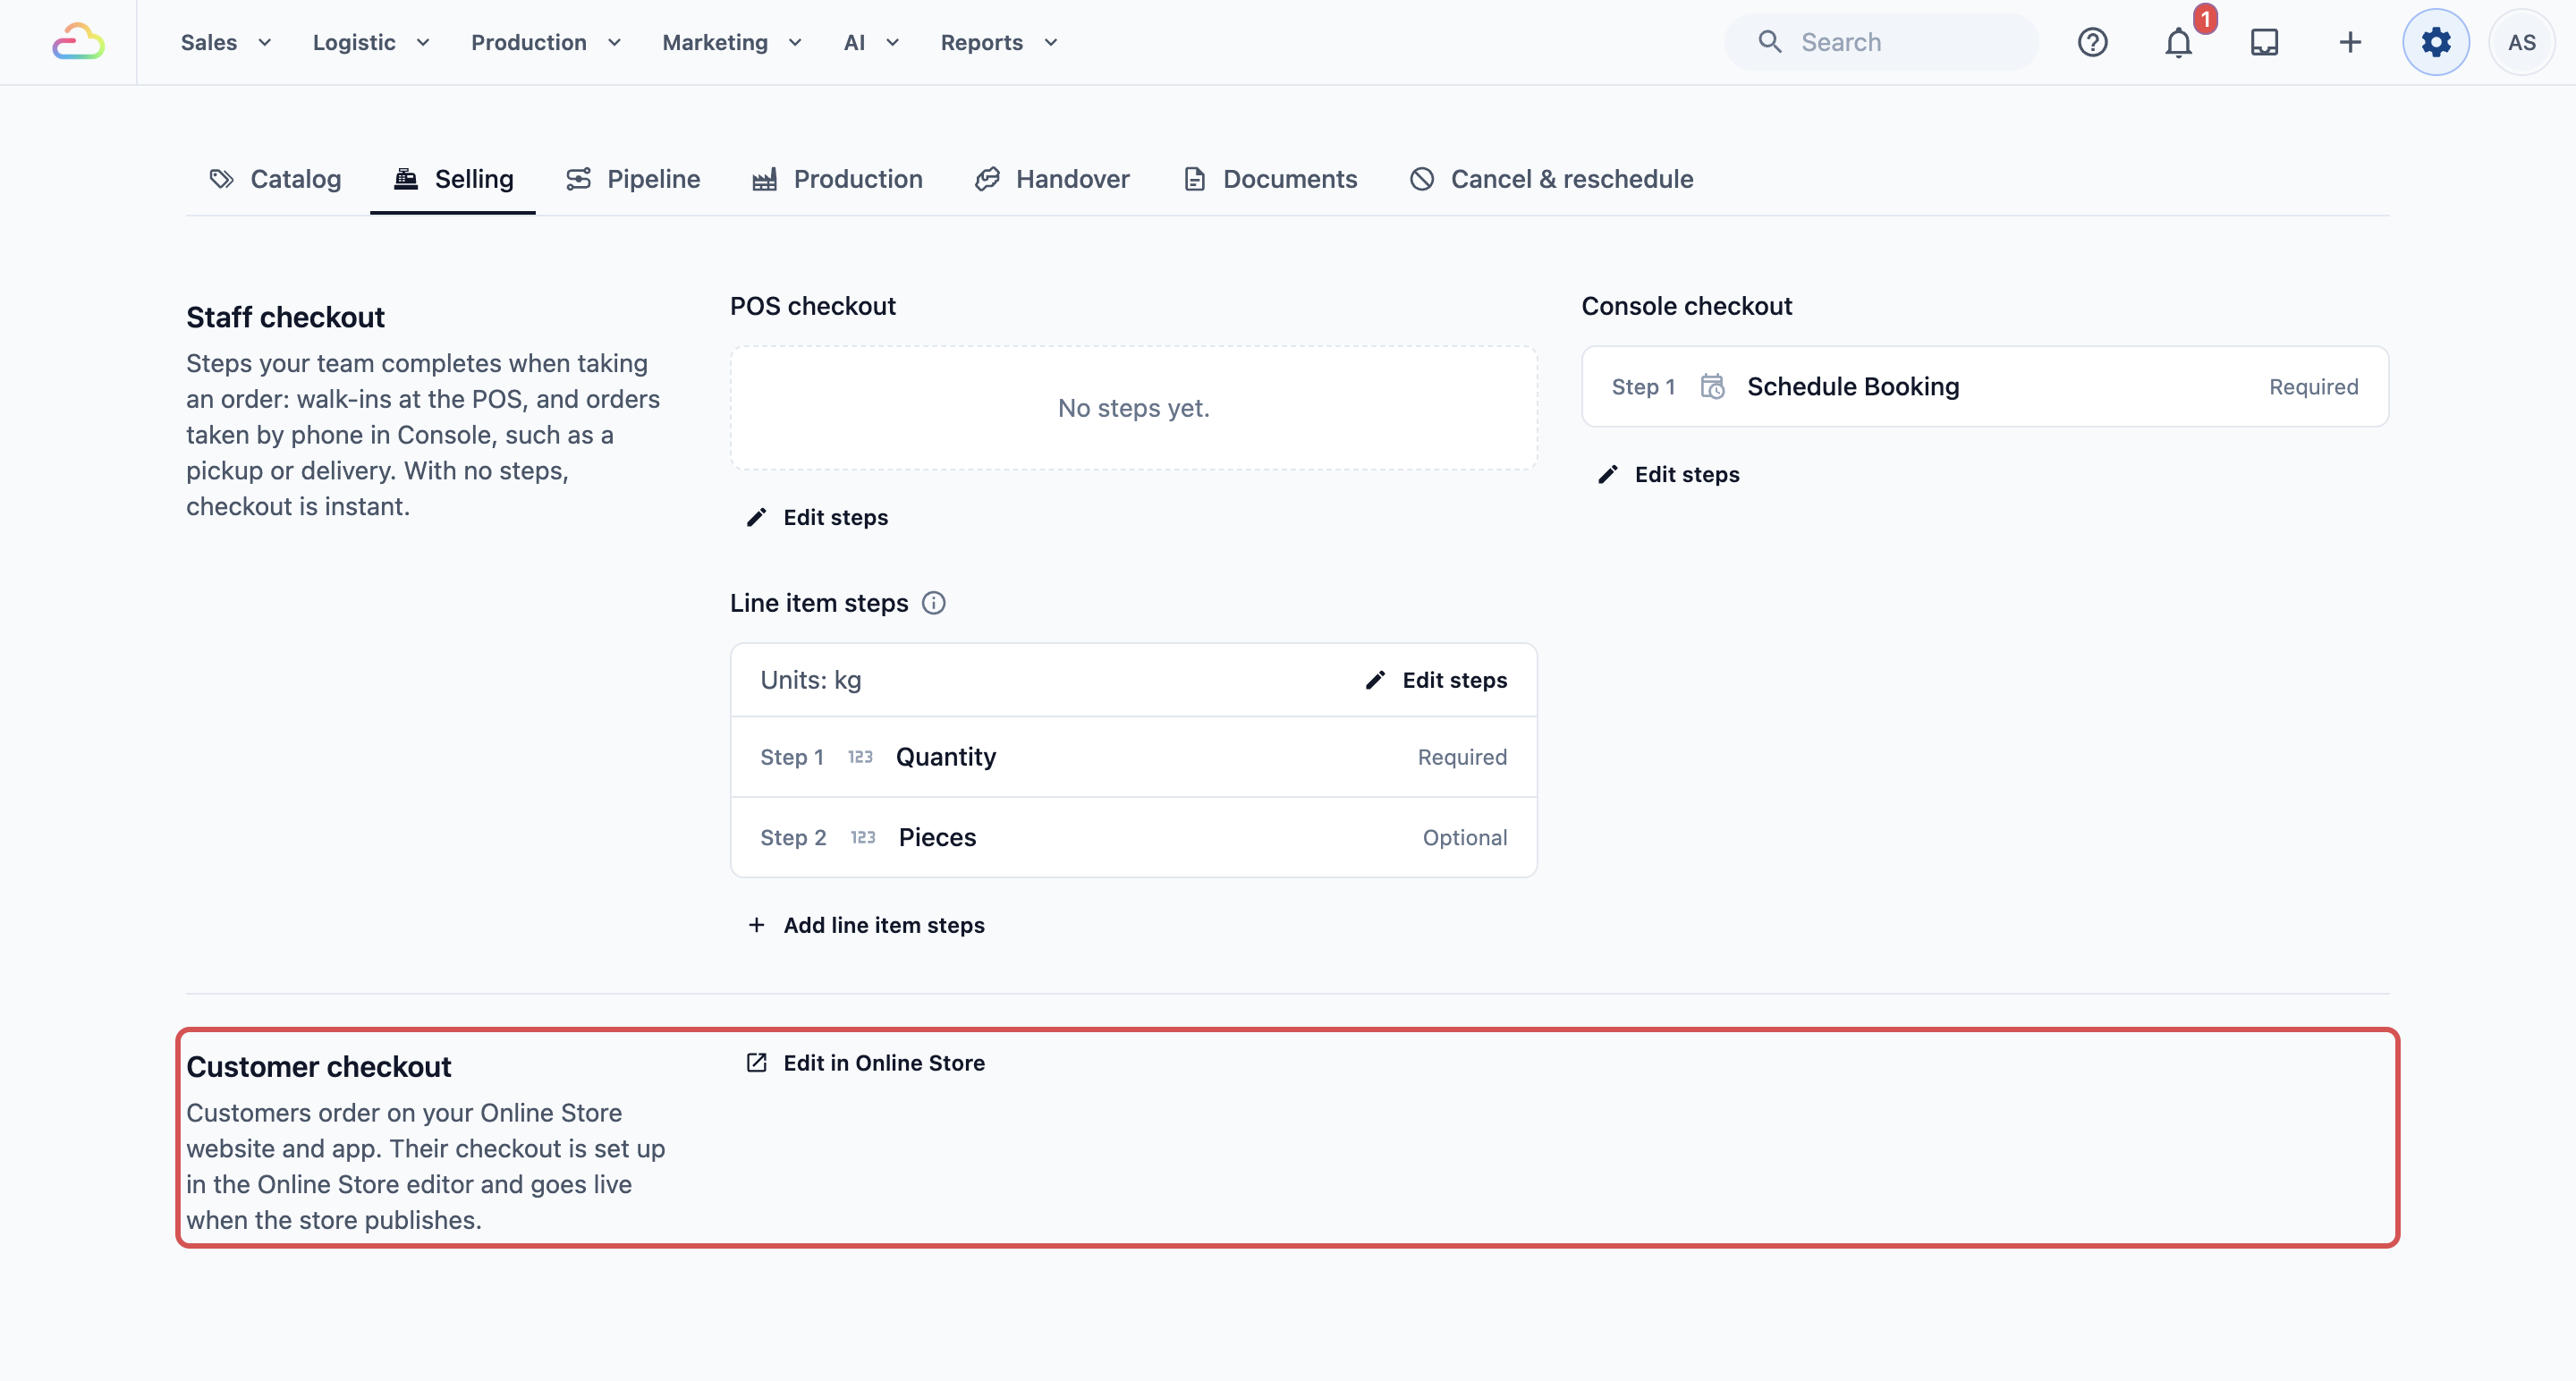Viewport: 2576px width, 1381px height.
Task: Click Edit steps under Console checkout
Action: click(1669, 474)
